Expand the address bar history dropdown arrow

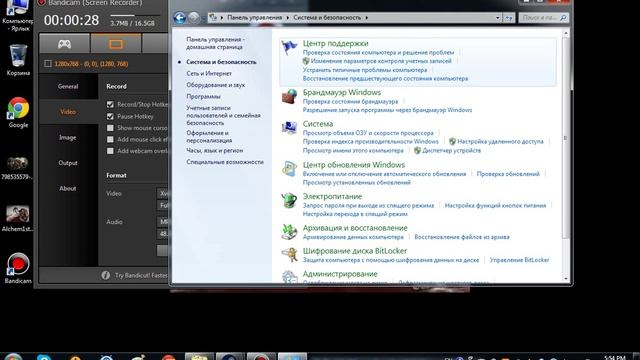click(497, 18)
